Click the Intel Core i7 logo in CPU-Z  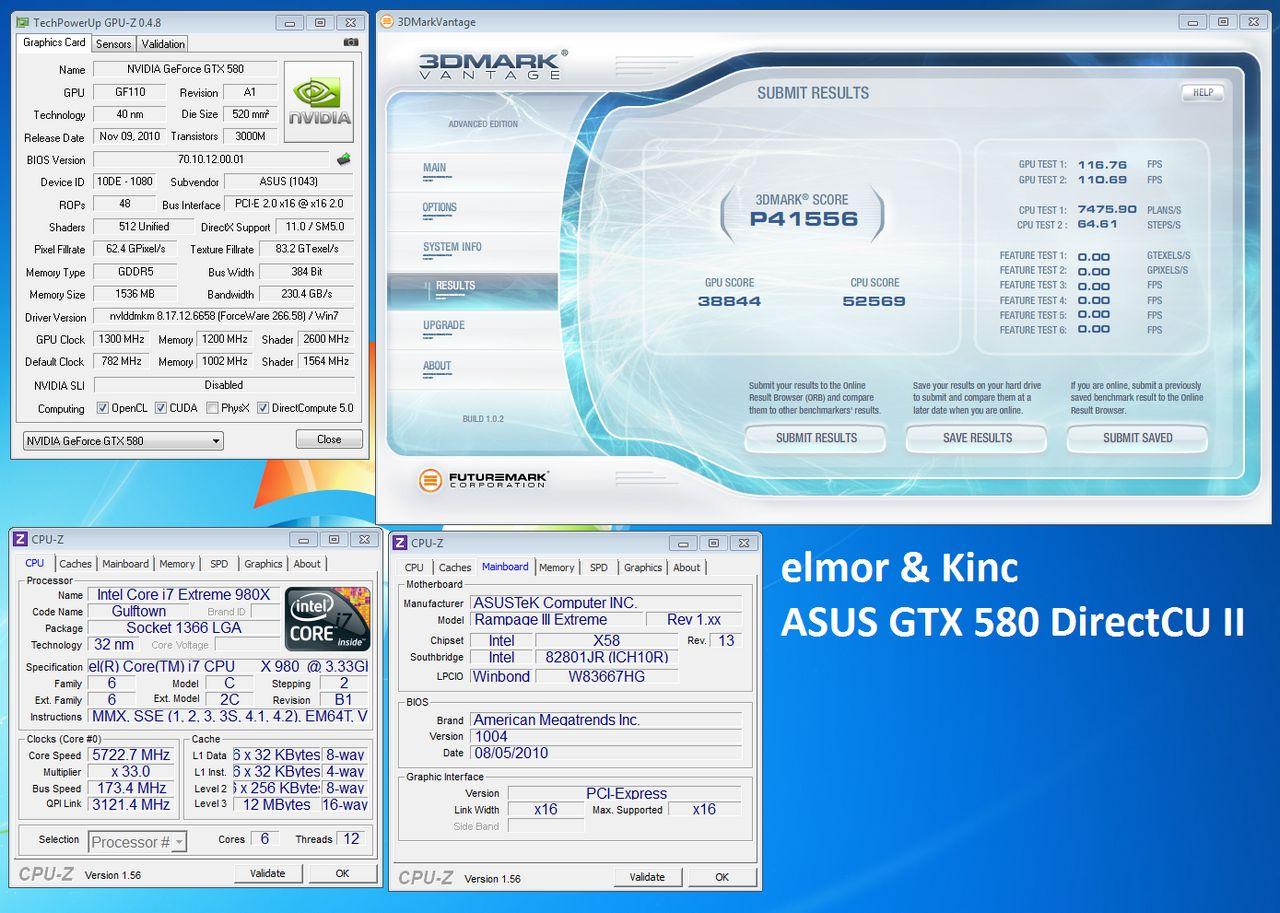pos(328,619)
